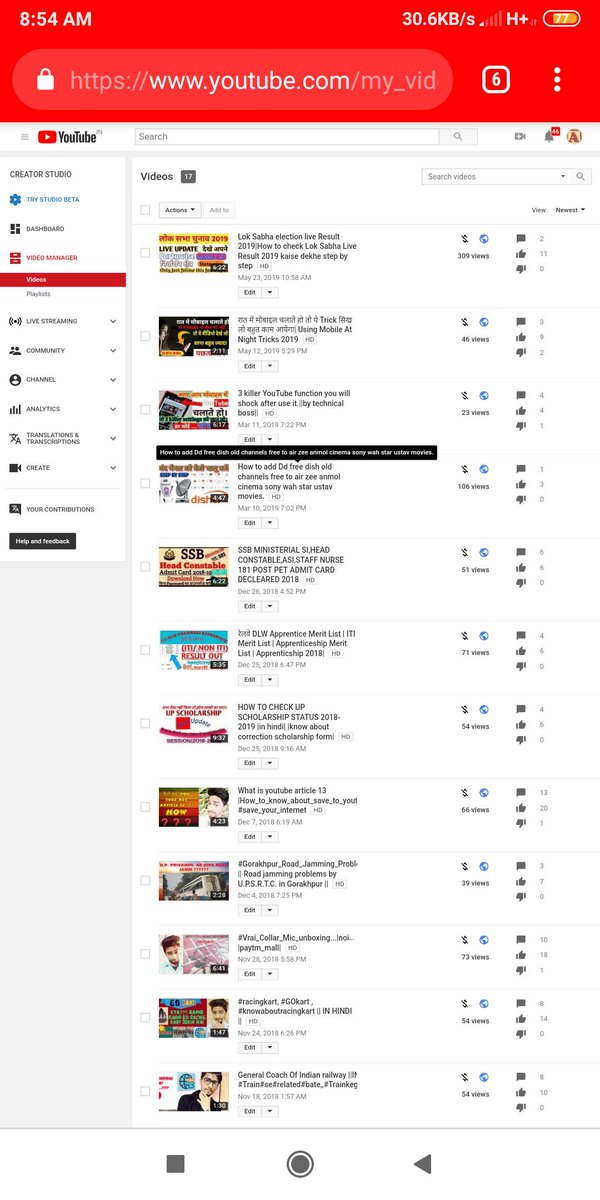
Task: Click the Add to button
Action: point(219,210)
